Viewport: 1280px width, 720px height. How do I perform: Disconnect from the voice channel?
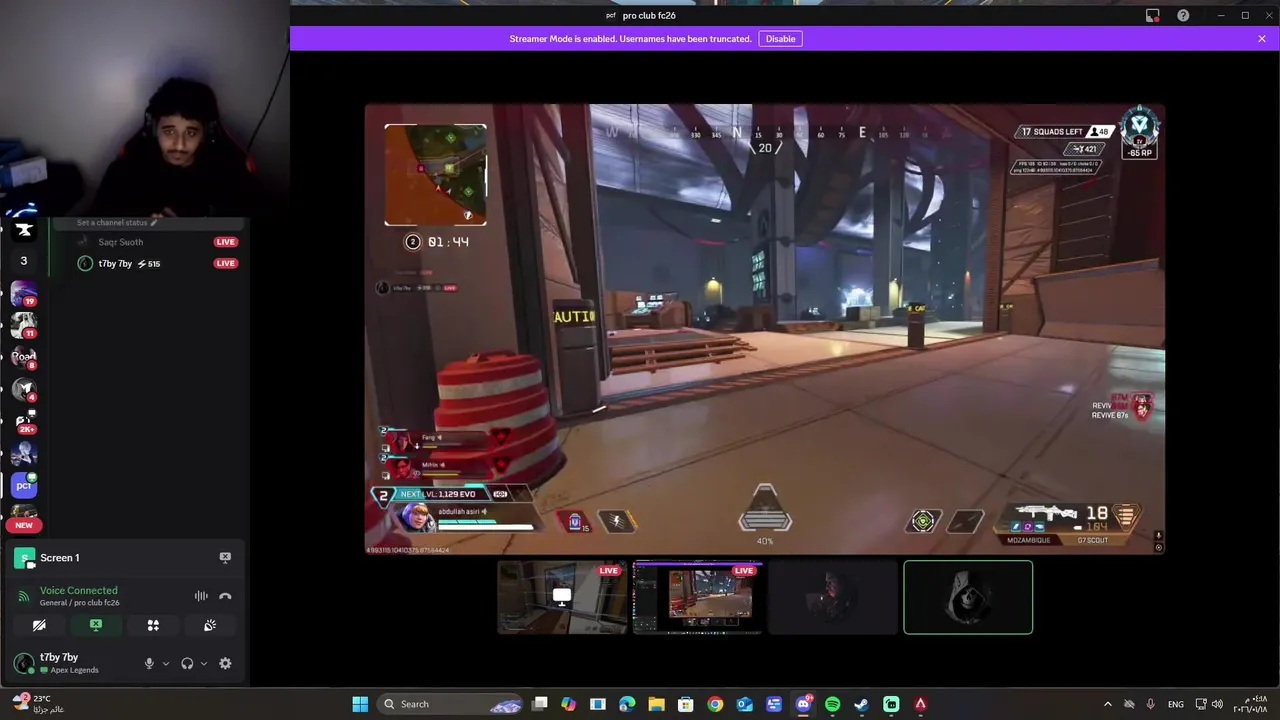point(225,596)
